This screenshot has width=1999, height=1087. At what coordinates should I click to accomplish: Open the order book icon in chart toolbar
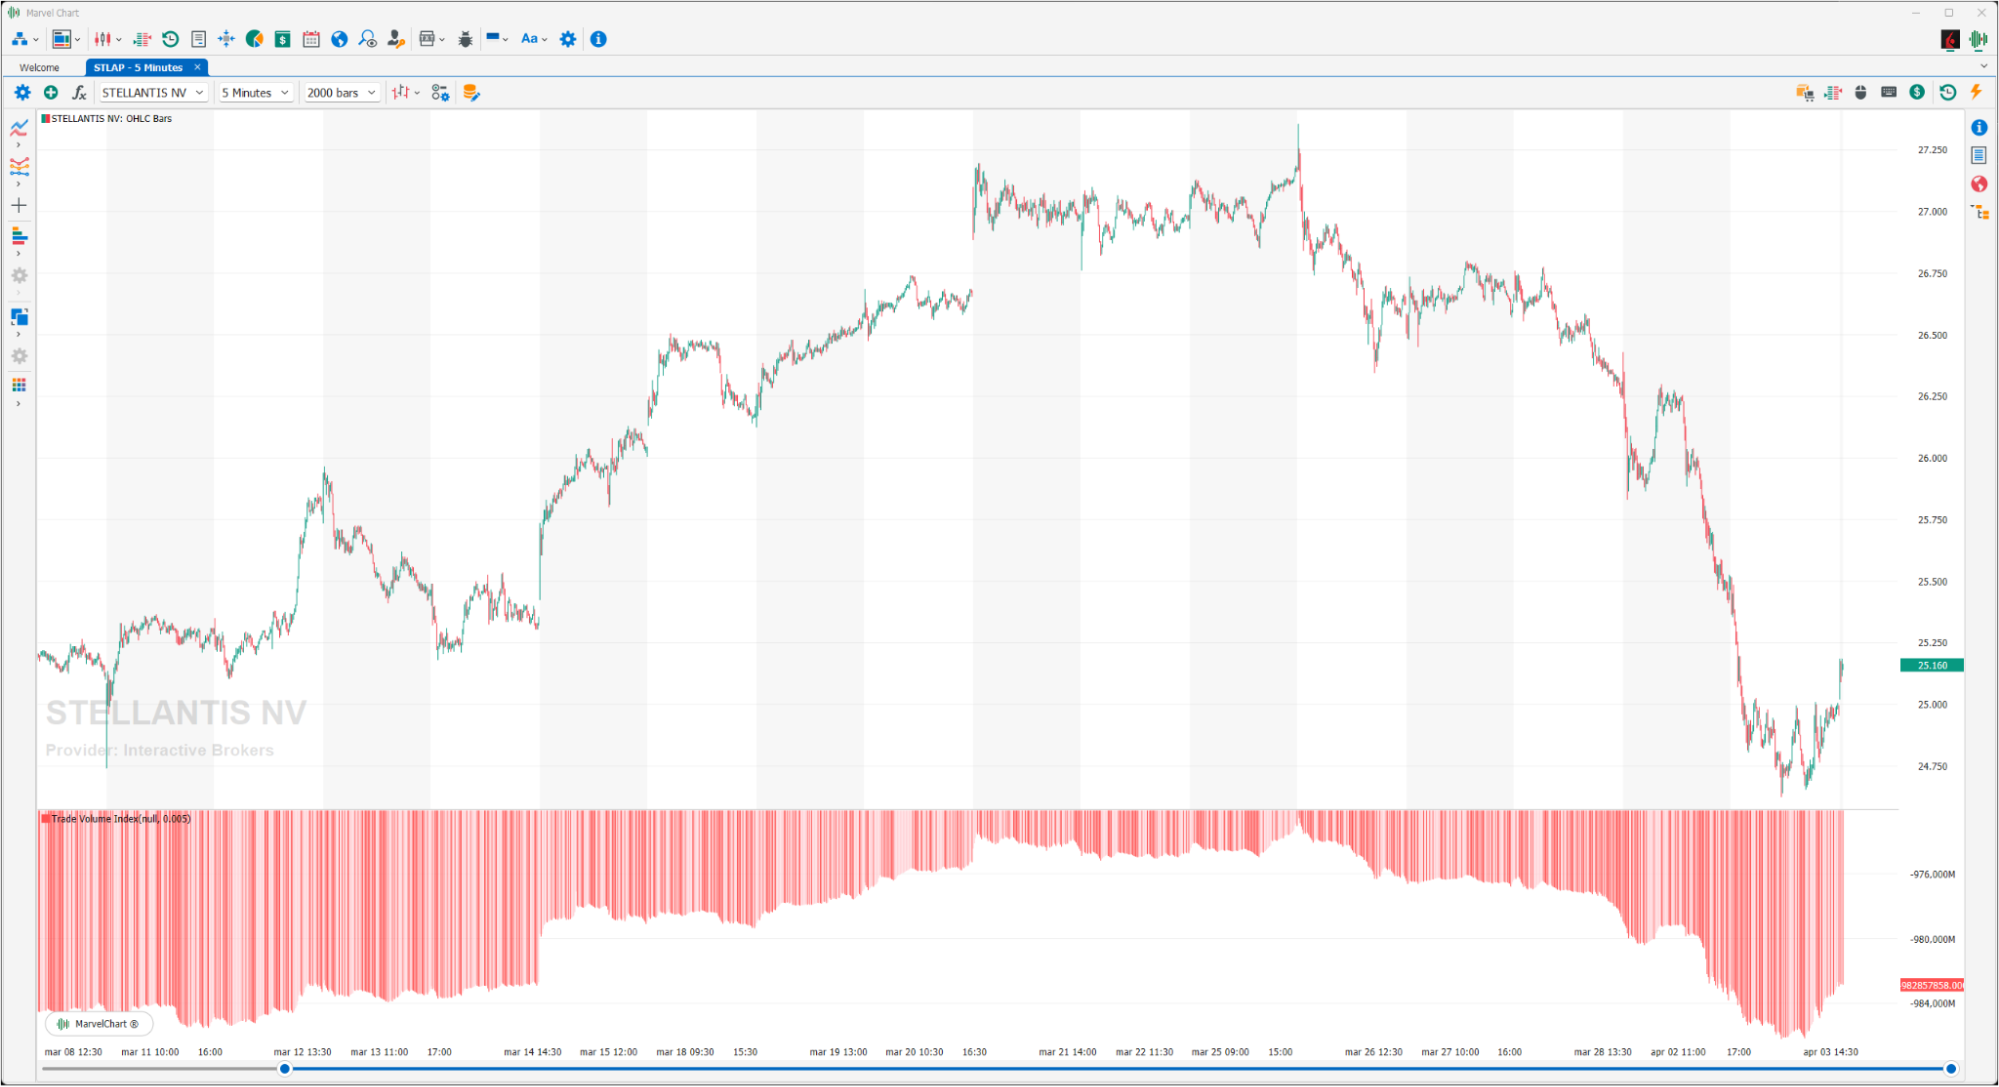pos(1832,92)
